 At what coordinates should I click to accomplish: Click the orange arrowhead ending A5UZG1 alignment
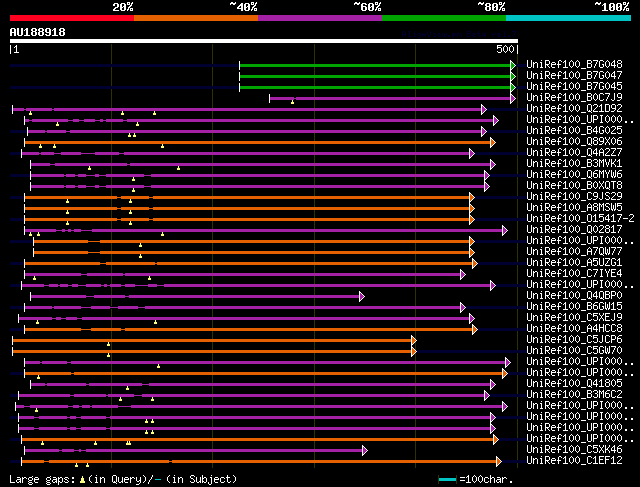475,263
